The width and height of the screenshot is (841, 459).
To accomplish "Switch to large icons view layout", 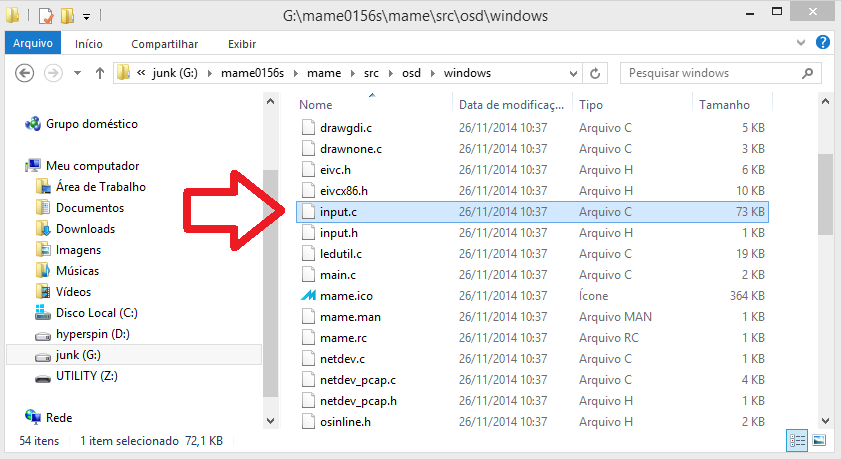I will pos(819,440).
